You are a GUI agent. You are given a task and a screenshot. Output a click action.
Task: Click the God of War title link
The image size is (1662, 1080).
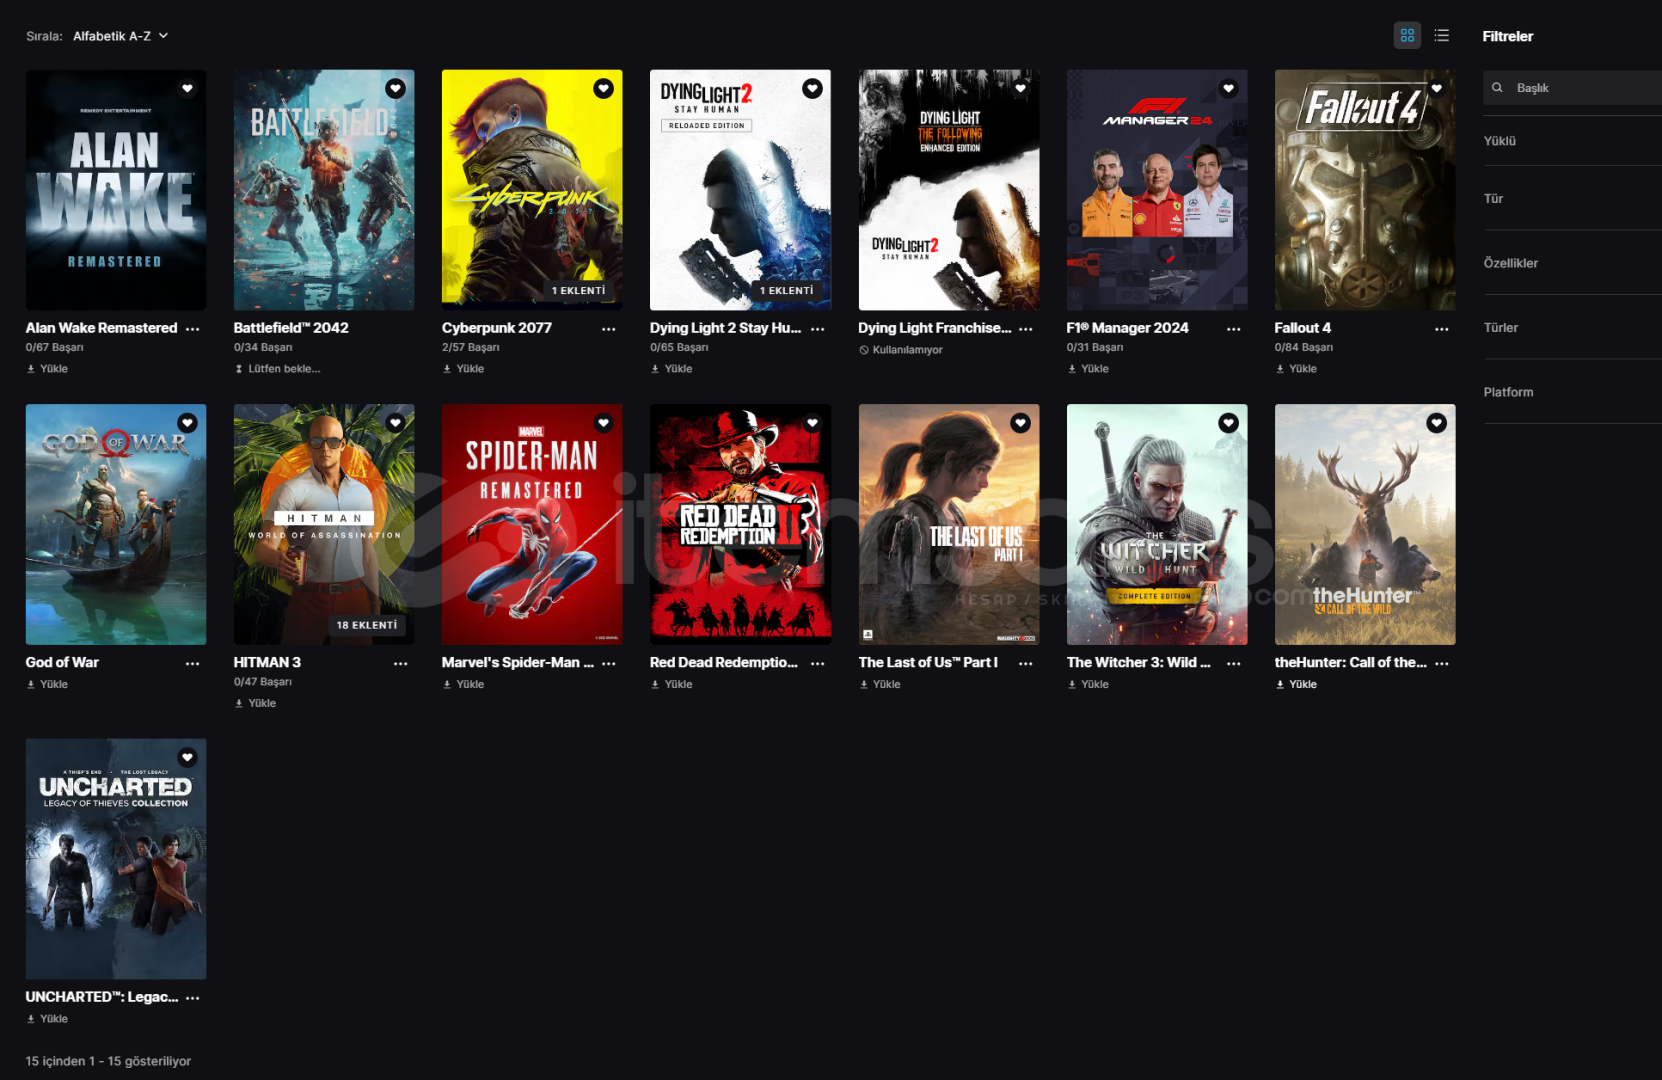(x=62, y=663)
